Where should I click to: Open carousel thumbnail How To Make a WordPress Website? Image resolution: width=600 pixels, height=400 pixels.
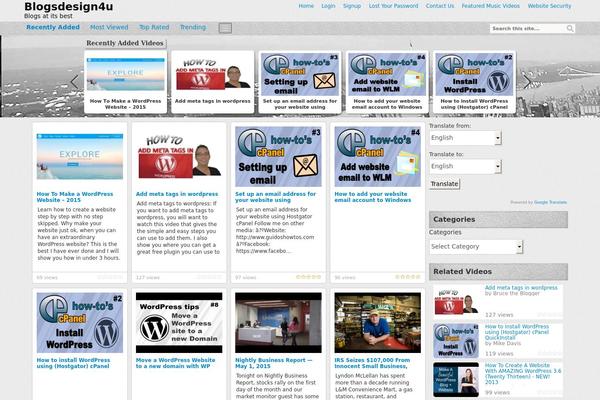tap(126, 74)
